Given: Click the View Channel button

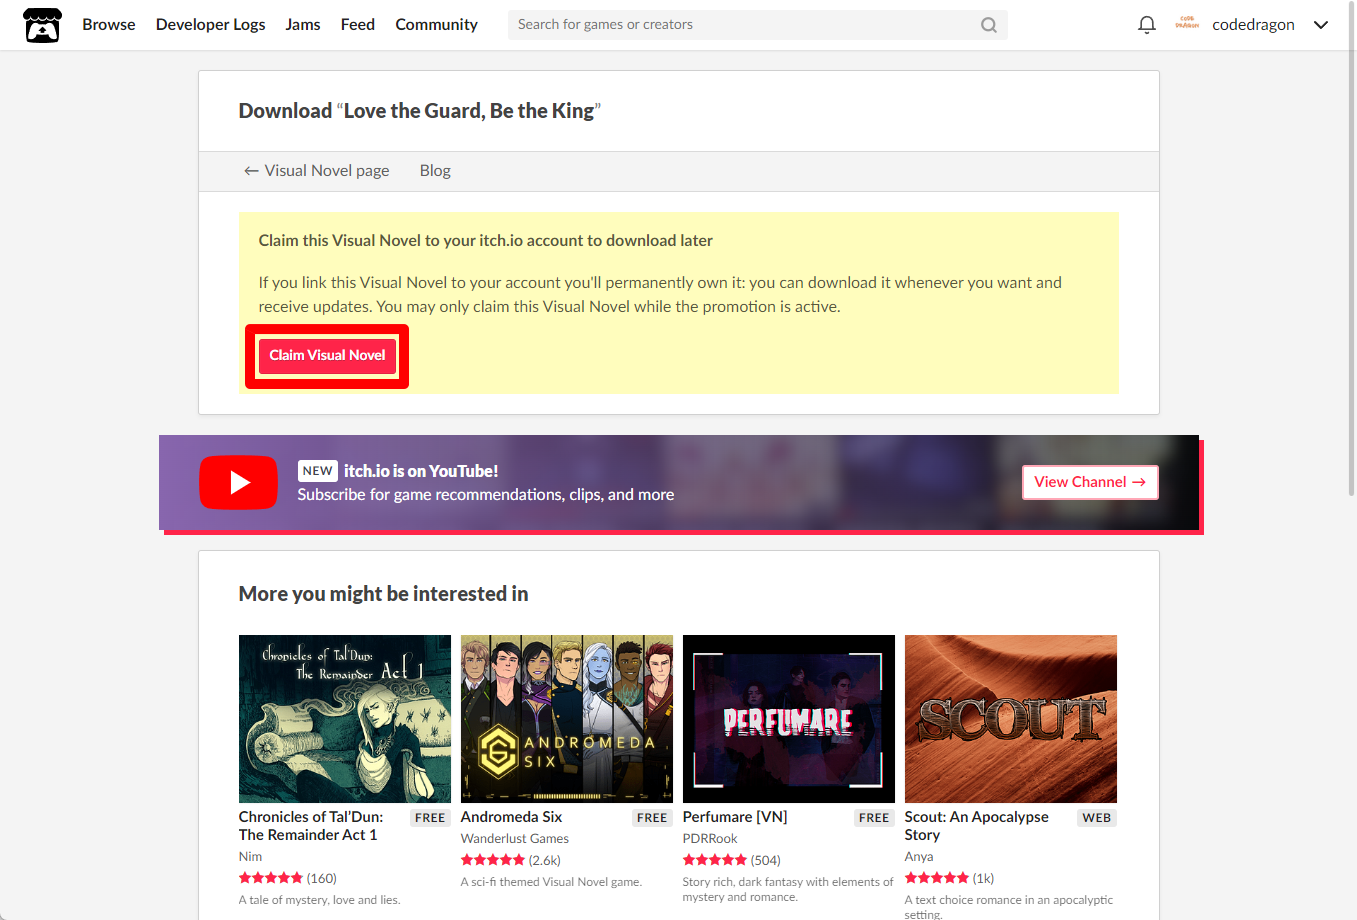Looking at the screenshot, I should 1090,482.
